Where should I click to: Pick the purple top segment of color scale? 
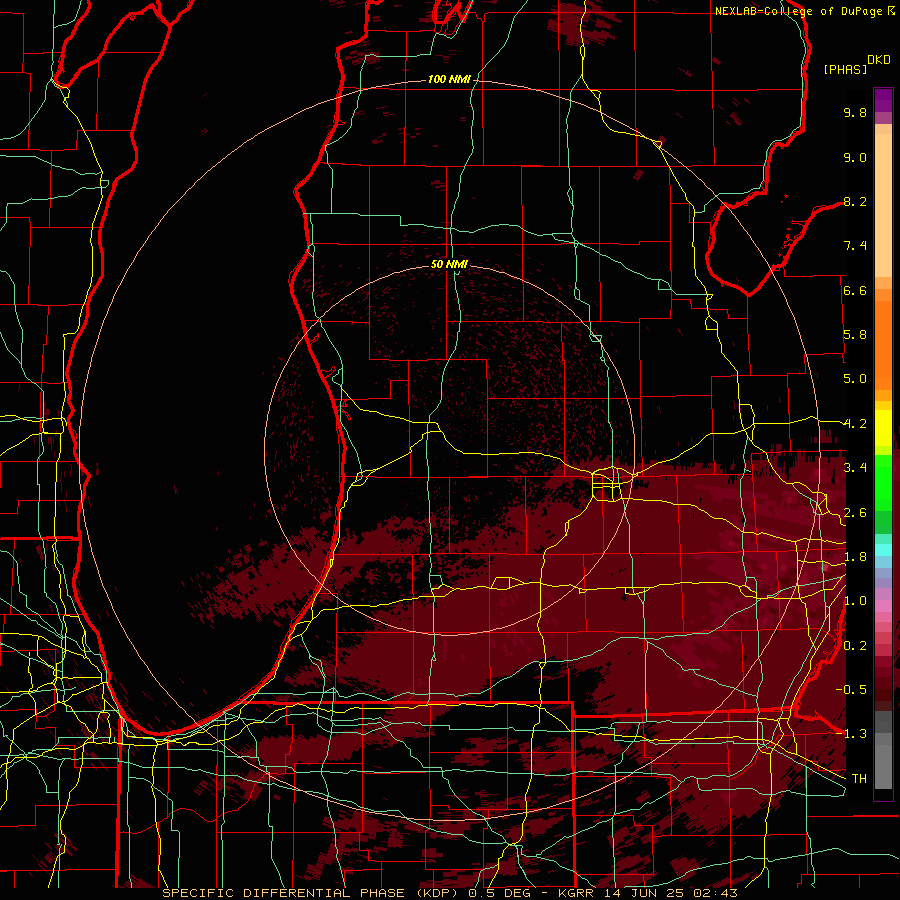point(883,100)
